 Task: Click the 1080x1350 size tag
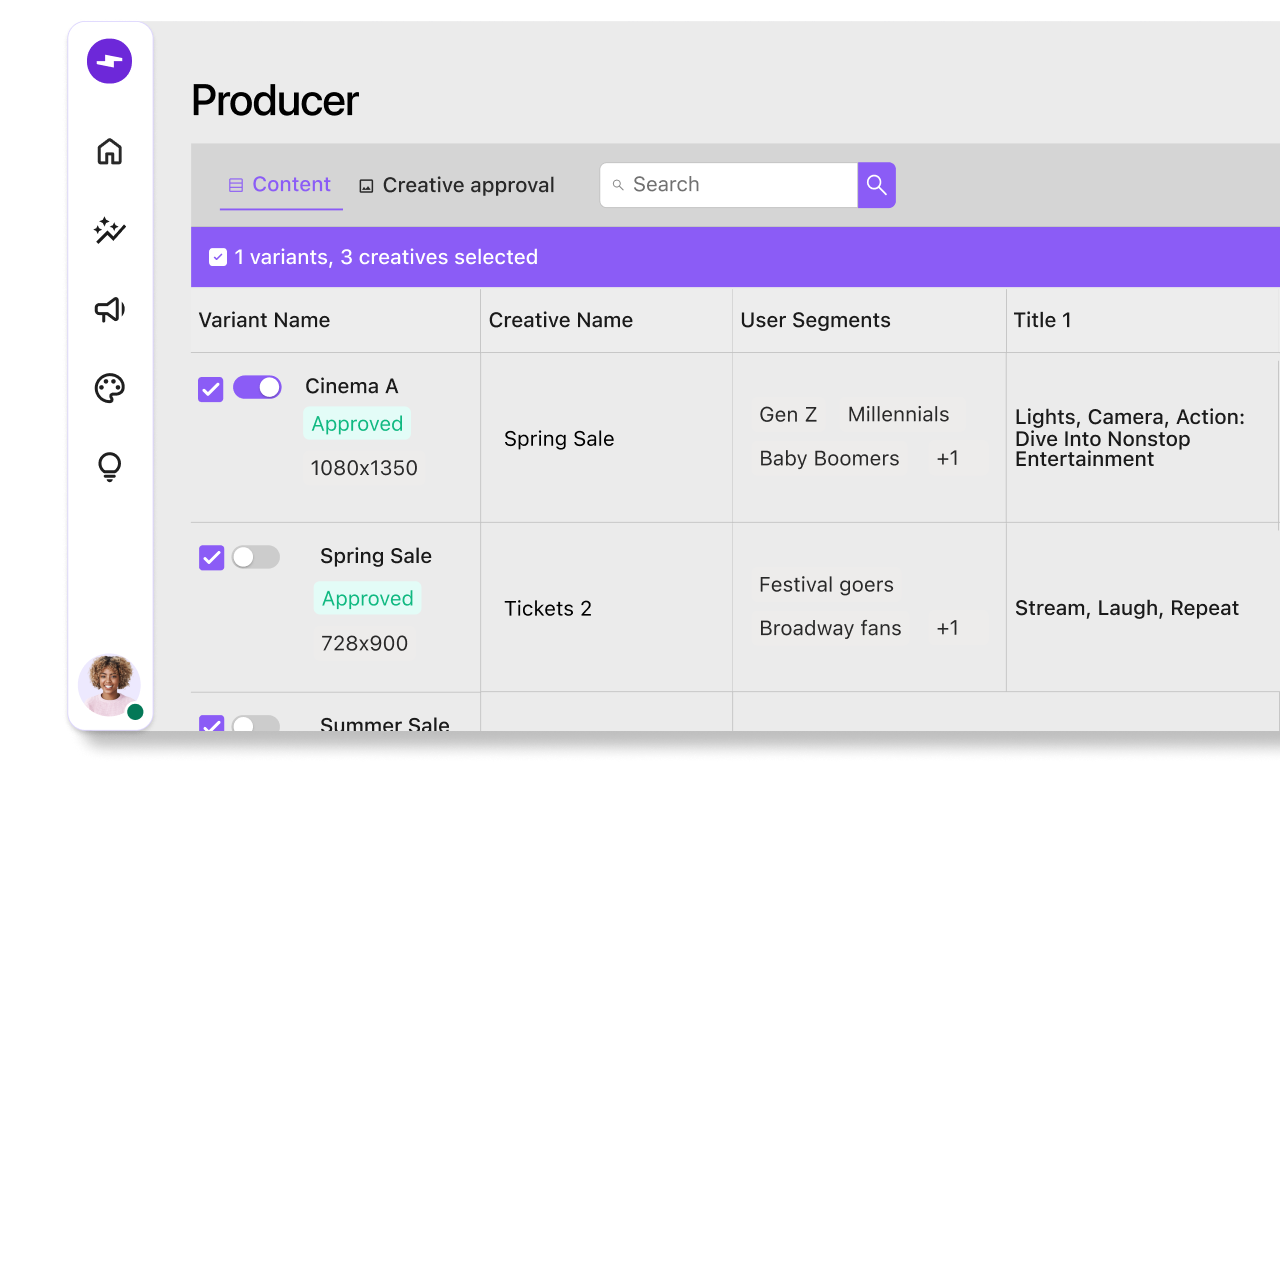(x=364, y=468)
